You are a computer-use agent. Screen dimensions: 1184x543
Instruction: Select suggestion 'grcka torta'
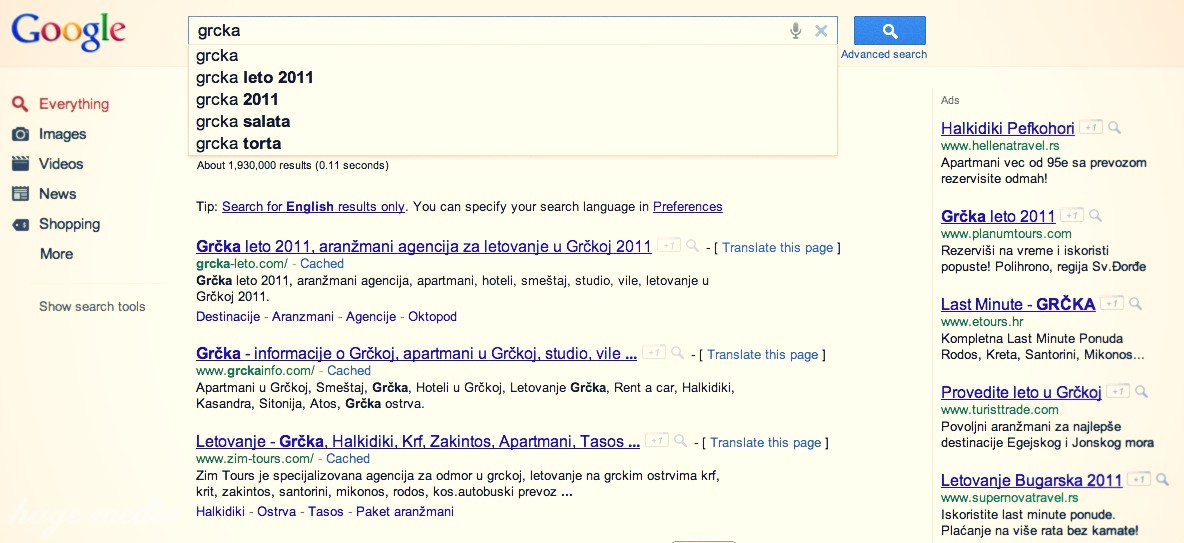click(513, 143)
